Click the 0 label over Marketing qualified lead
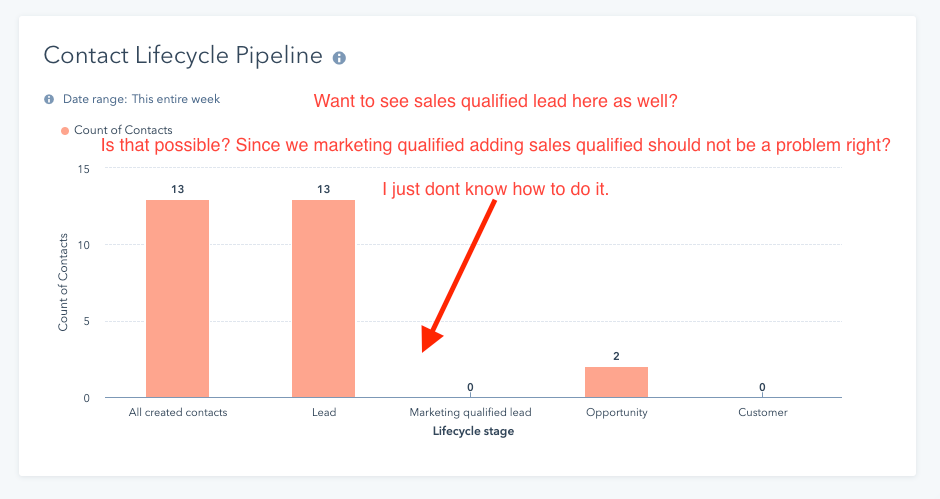The height and width of the screenshot is (499, 940). point(470,387)
